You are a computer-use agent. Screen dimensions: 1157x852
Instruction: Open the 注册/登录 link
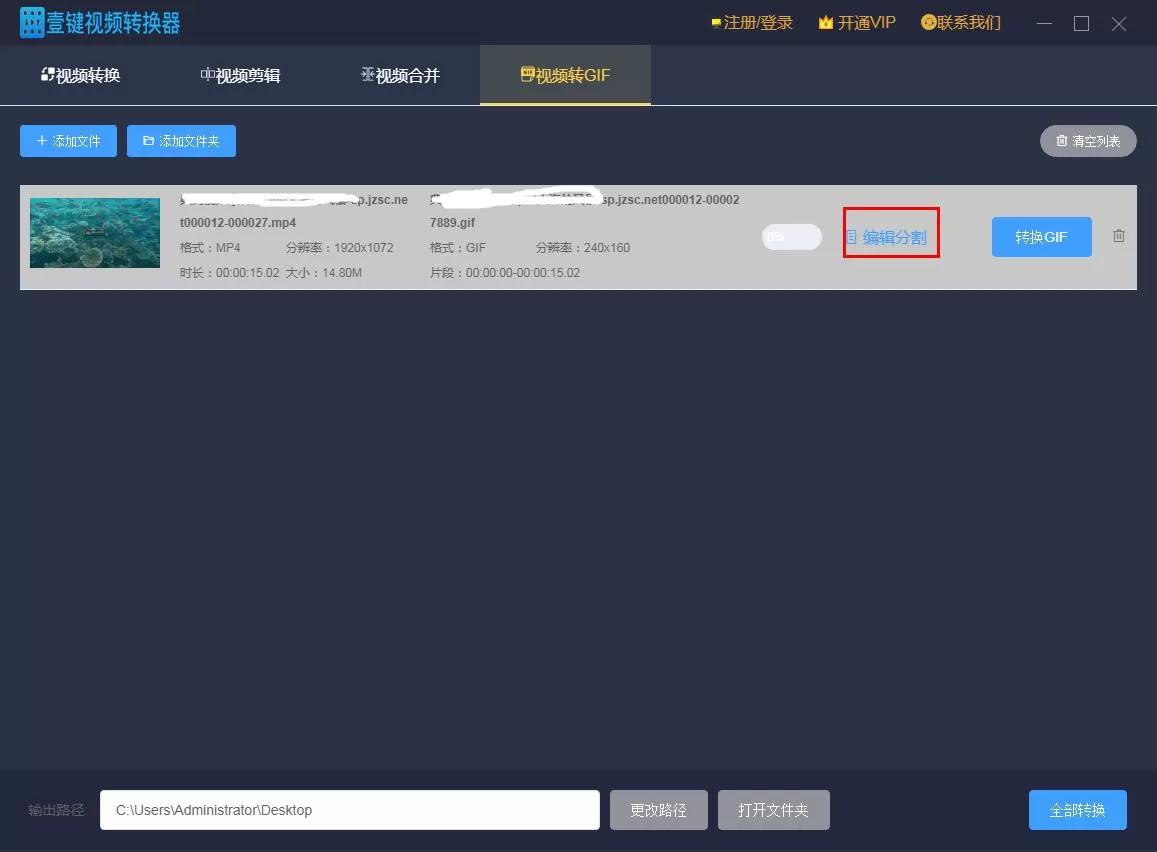pos(752,23)
